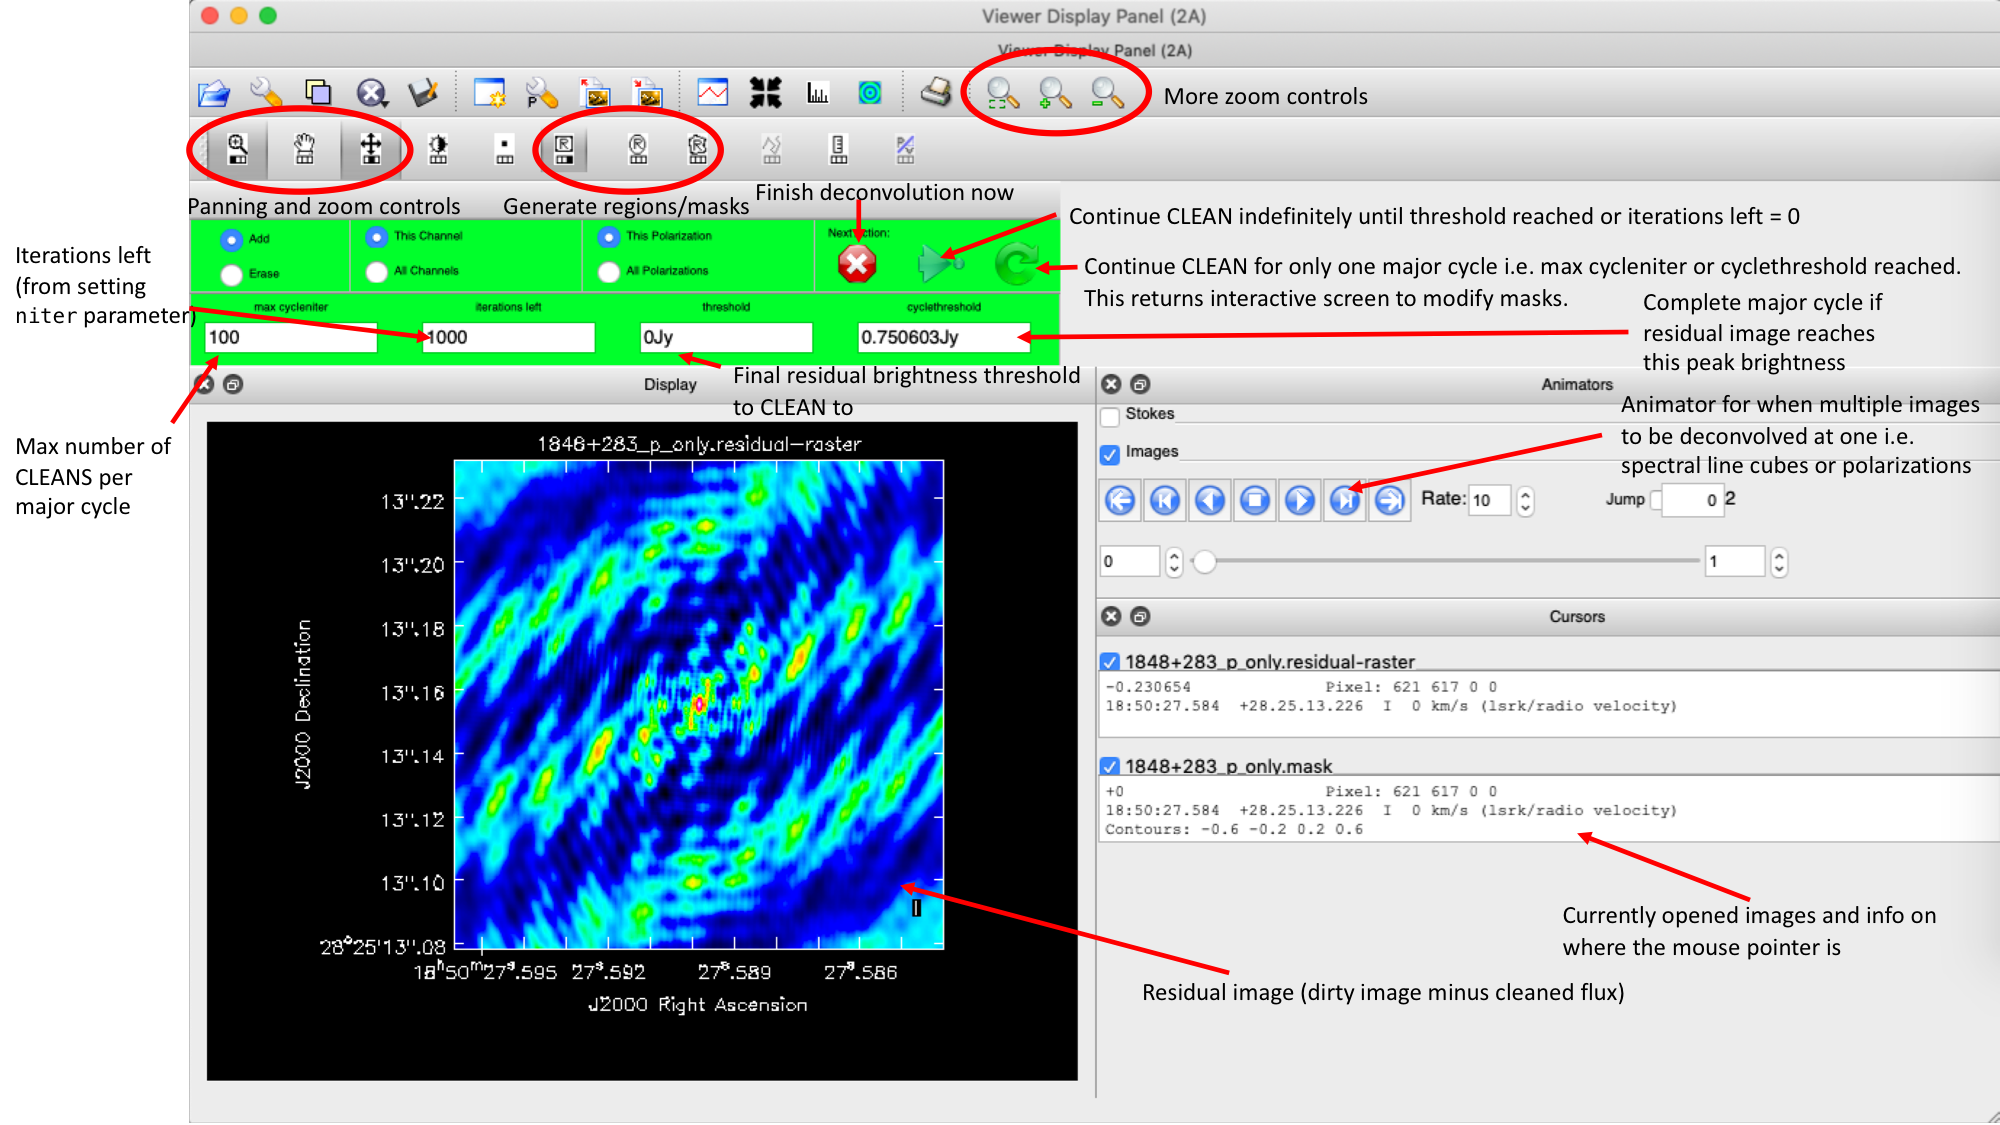
Task: Click the print viewer icon
Action: point(936,93)
